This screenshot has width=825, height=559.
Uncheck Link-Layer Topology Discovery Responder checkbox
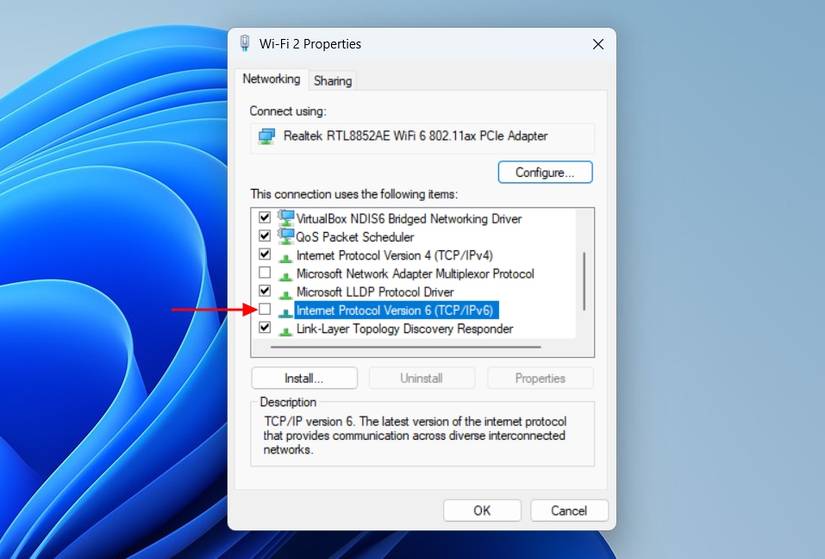pos(265,327)
